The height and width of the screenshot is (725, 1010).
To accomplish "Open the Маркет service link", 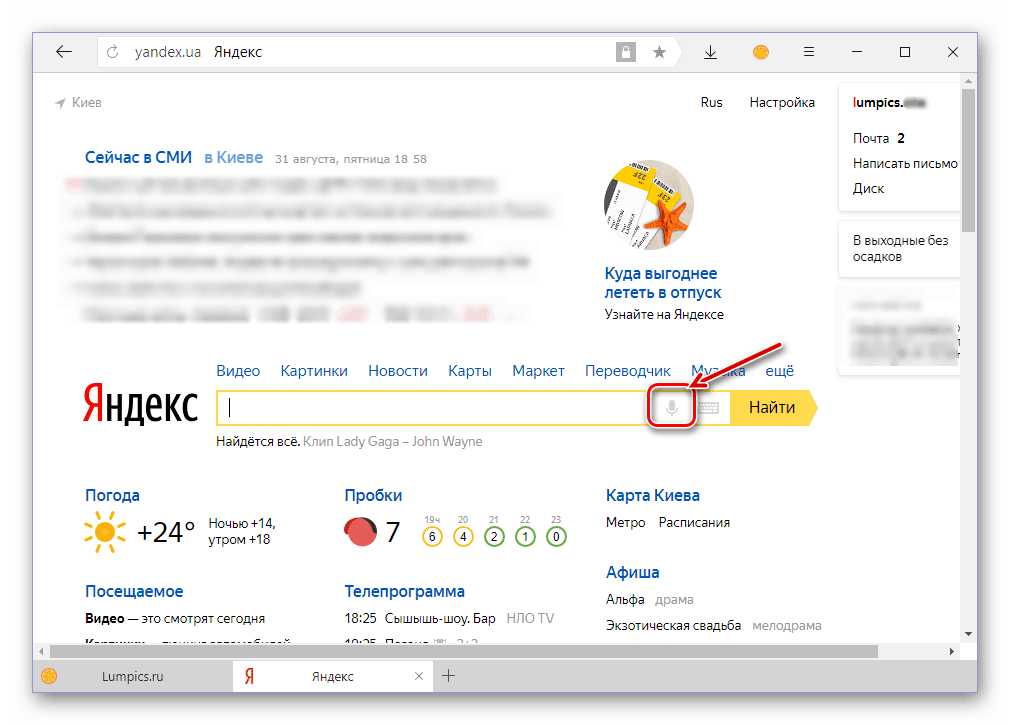I will tap(538, 371).
